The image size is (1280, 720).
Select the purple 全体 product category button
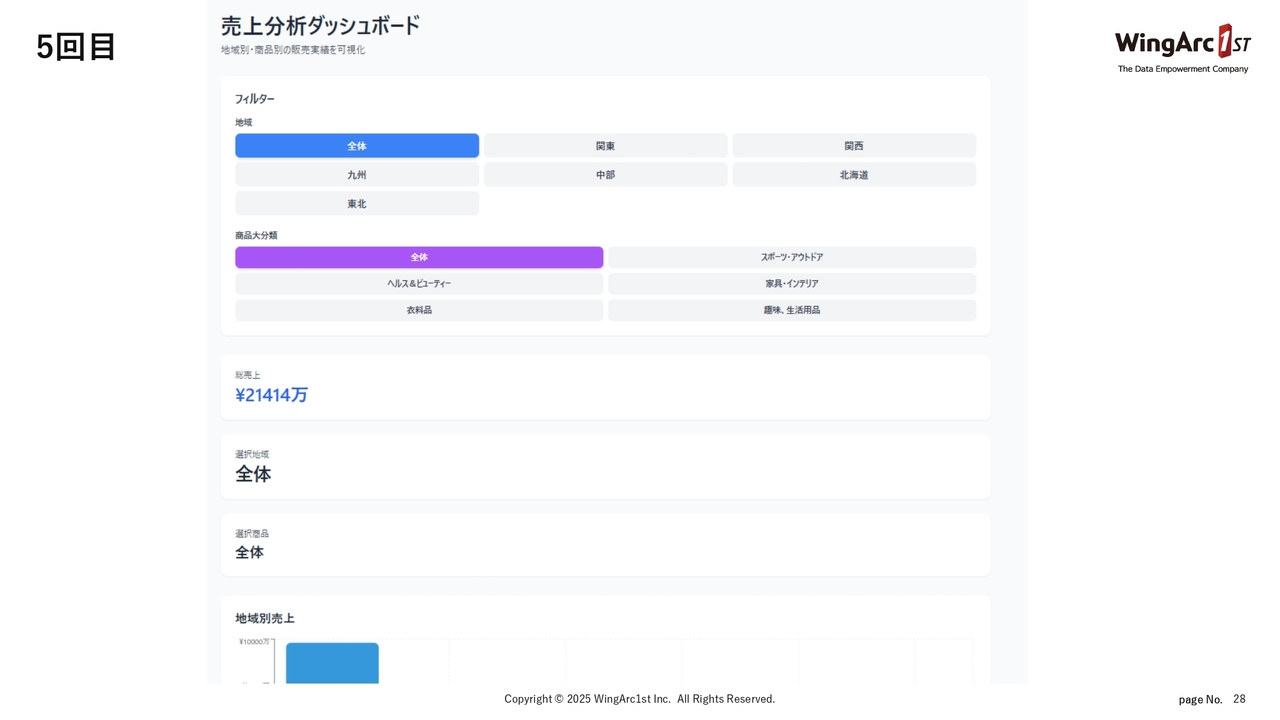[419, 257]
